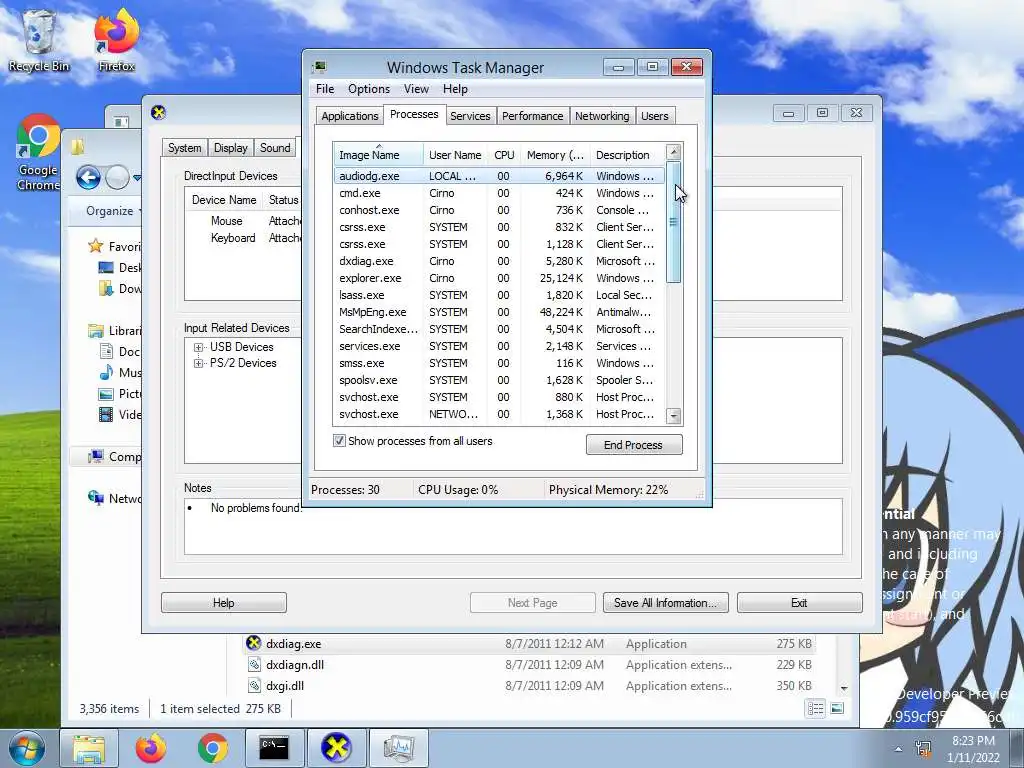1024x768 pixels.
Task: Select dxdiag.exe file icon in Explorer
Action: pos(253,643)
